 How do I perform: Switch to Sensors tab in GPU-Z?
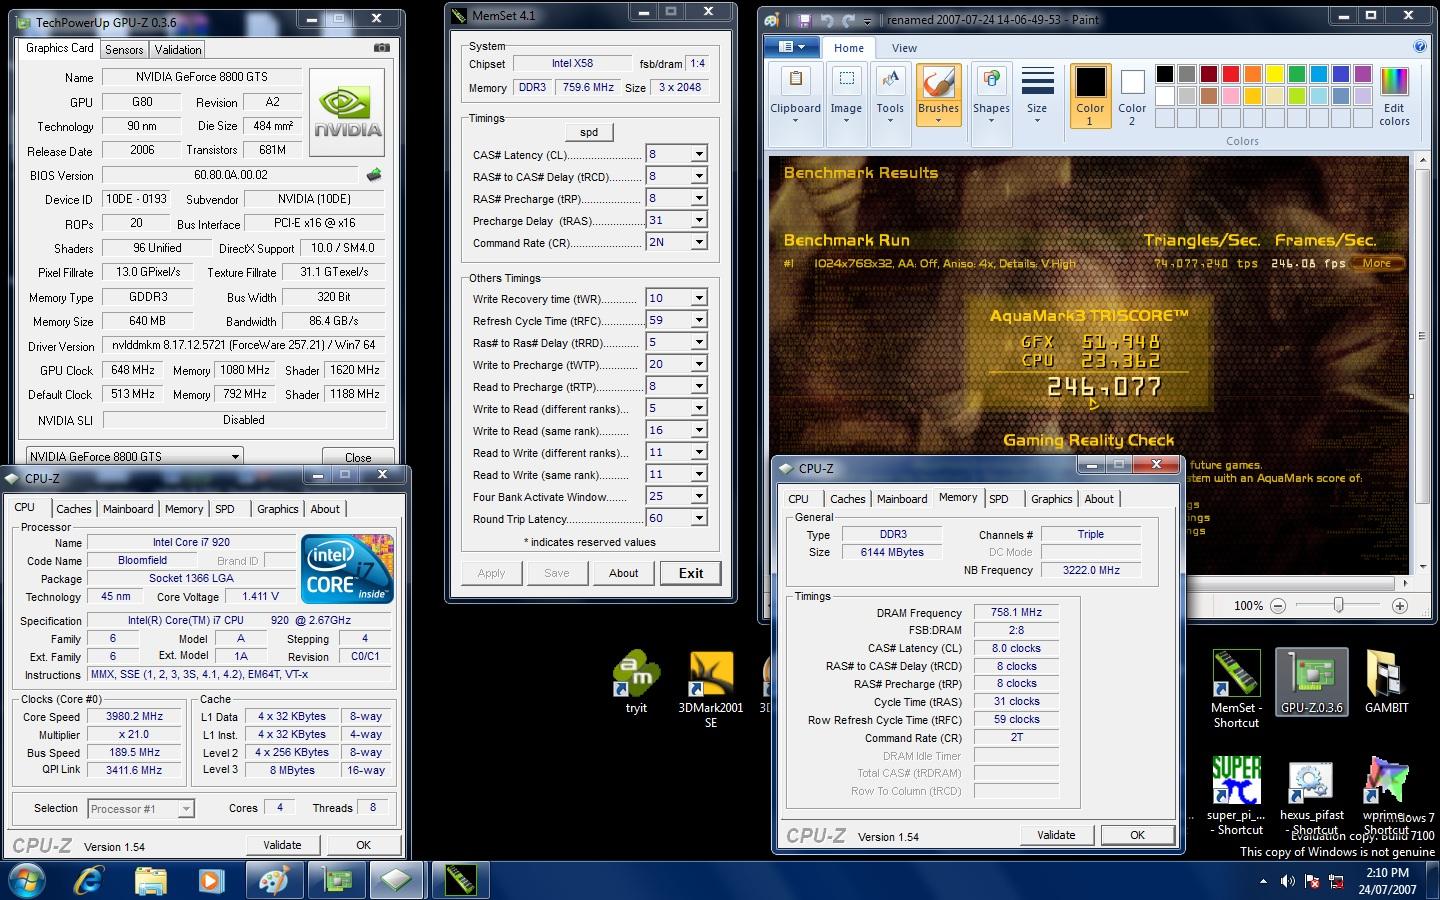124,49
